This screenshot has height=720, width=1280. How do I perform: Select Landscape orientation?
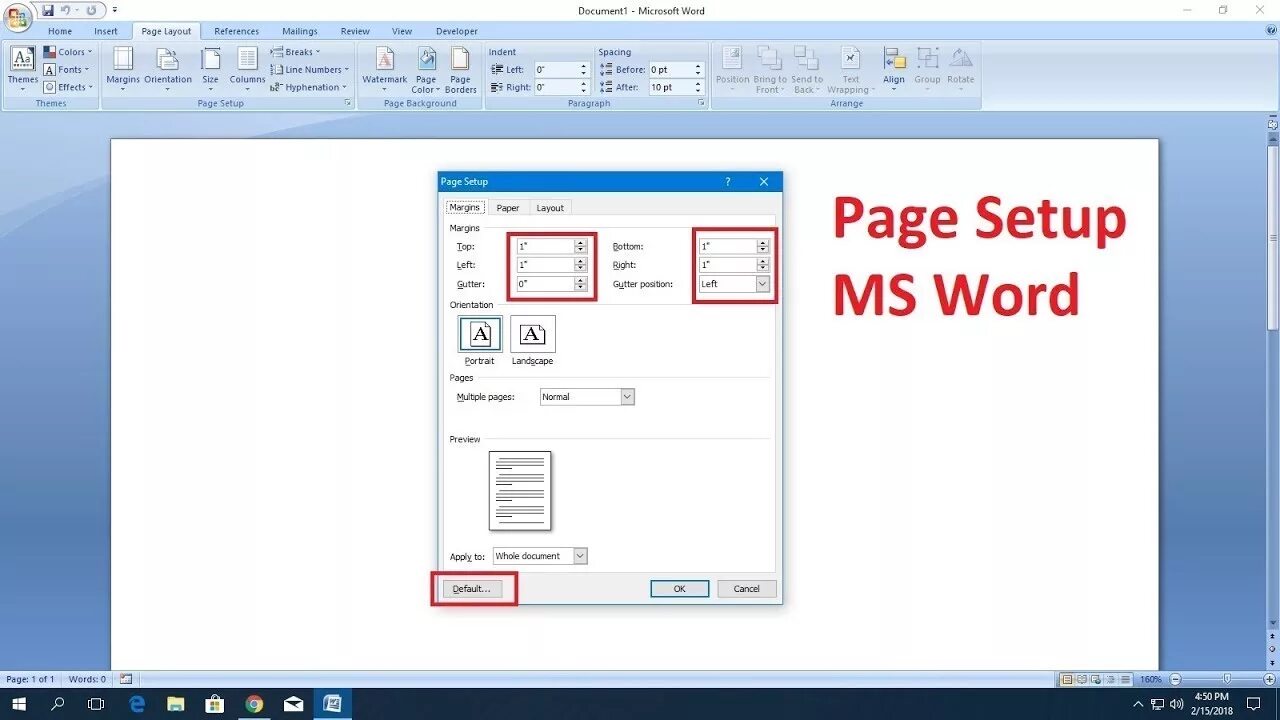tap(532, 340)
